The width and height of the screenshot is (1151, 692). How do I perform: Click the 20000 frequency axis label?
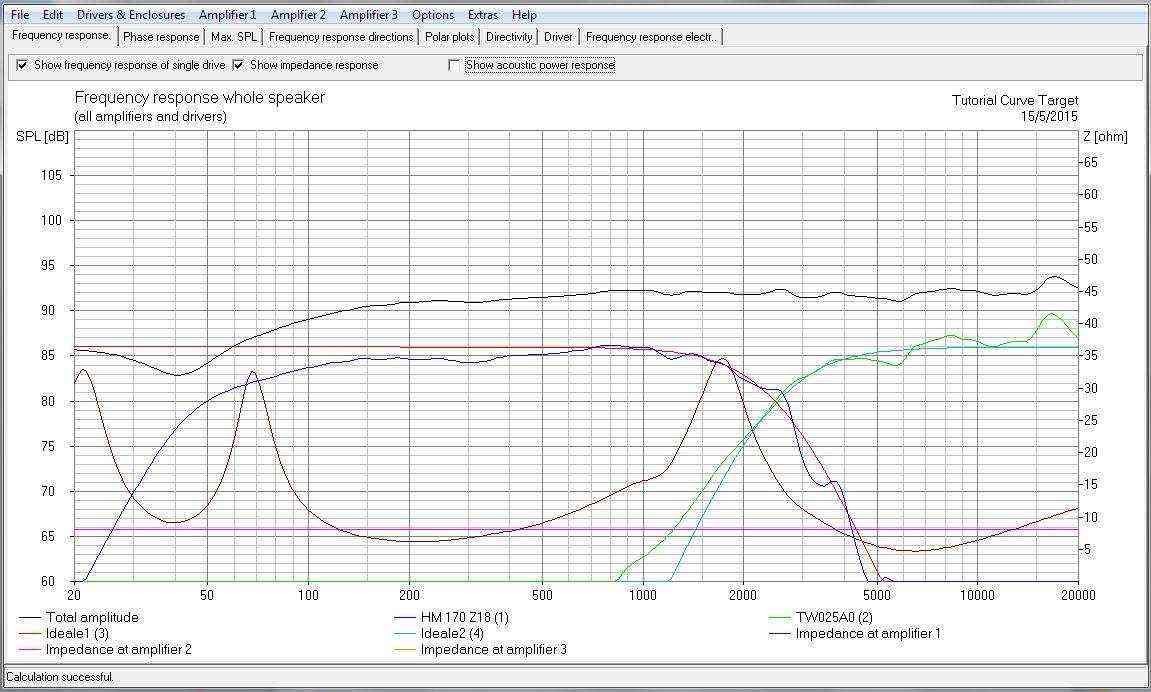(x=1078, y=594)
